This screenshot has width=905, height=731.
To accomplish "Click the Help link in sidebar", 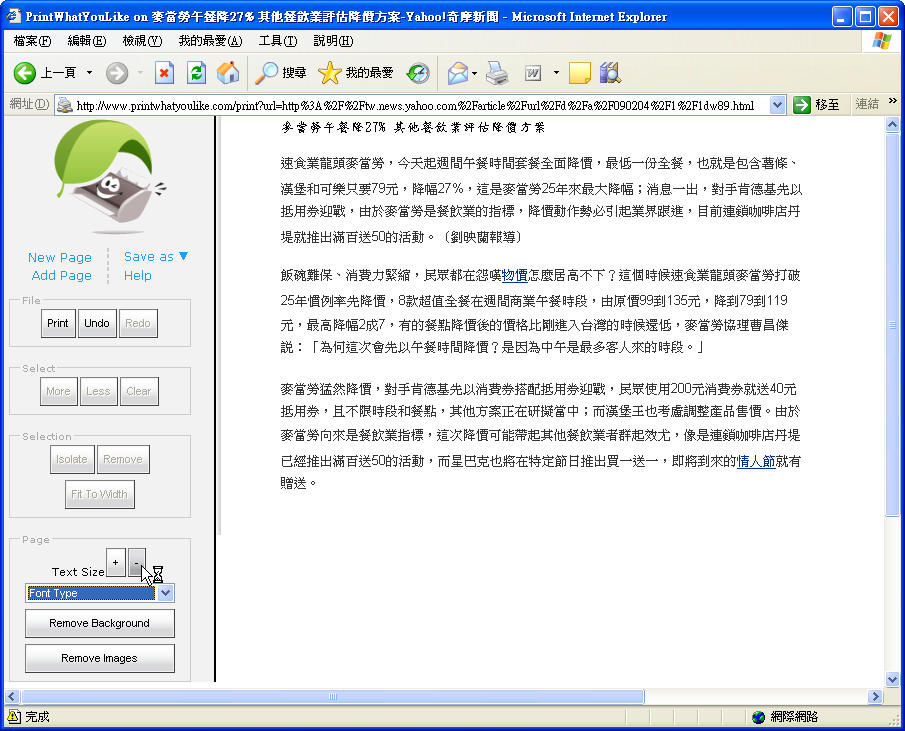I will click(138, 276).
